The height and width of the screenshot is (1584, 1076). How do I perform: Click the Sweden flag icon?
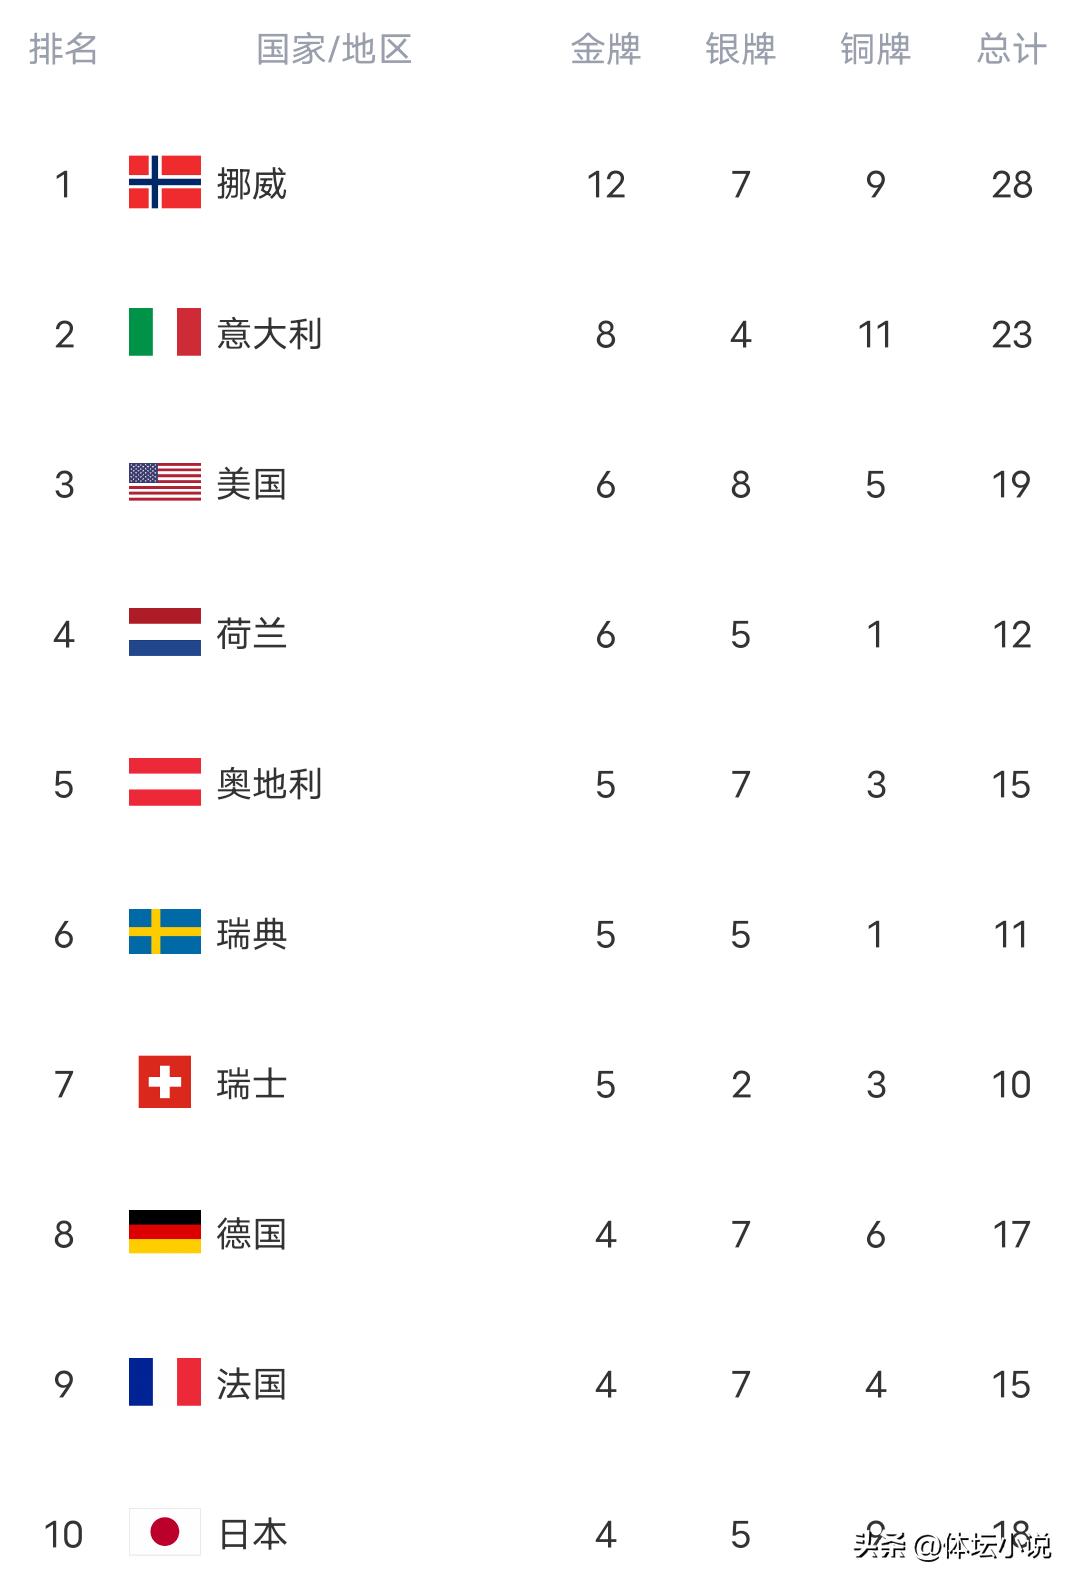pyautogui.click(x=164, y=933)
